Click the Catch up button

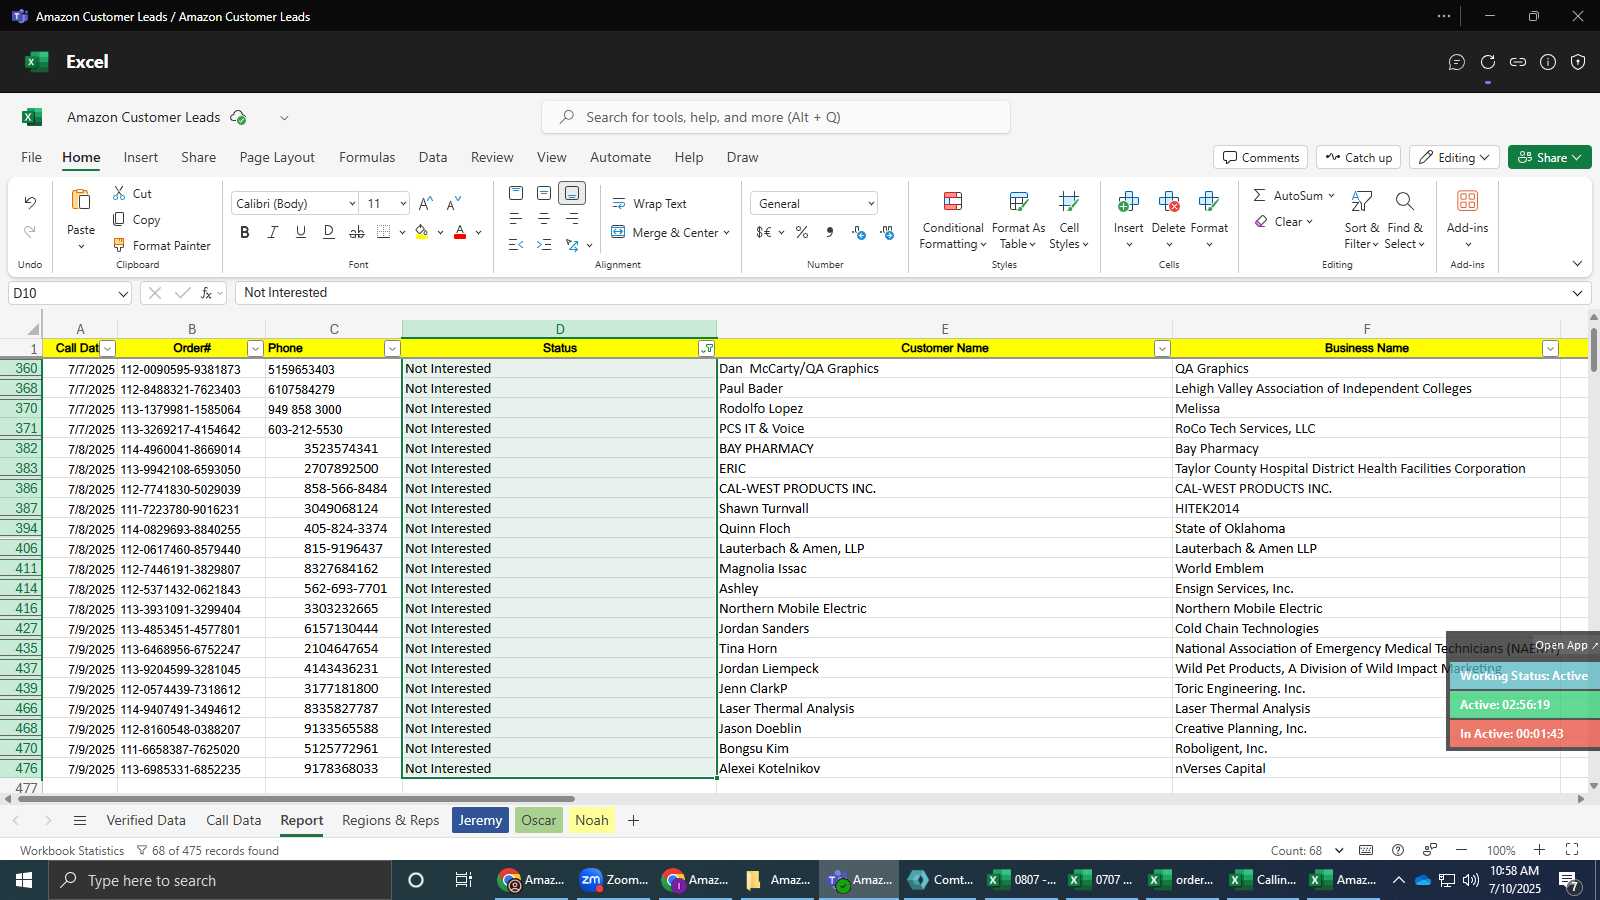pos(1358,157)
